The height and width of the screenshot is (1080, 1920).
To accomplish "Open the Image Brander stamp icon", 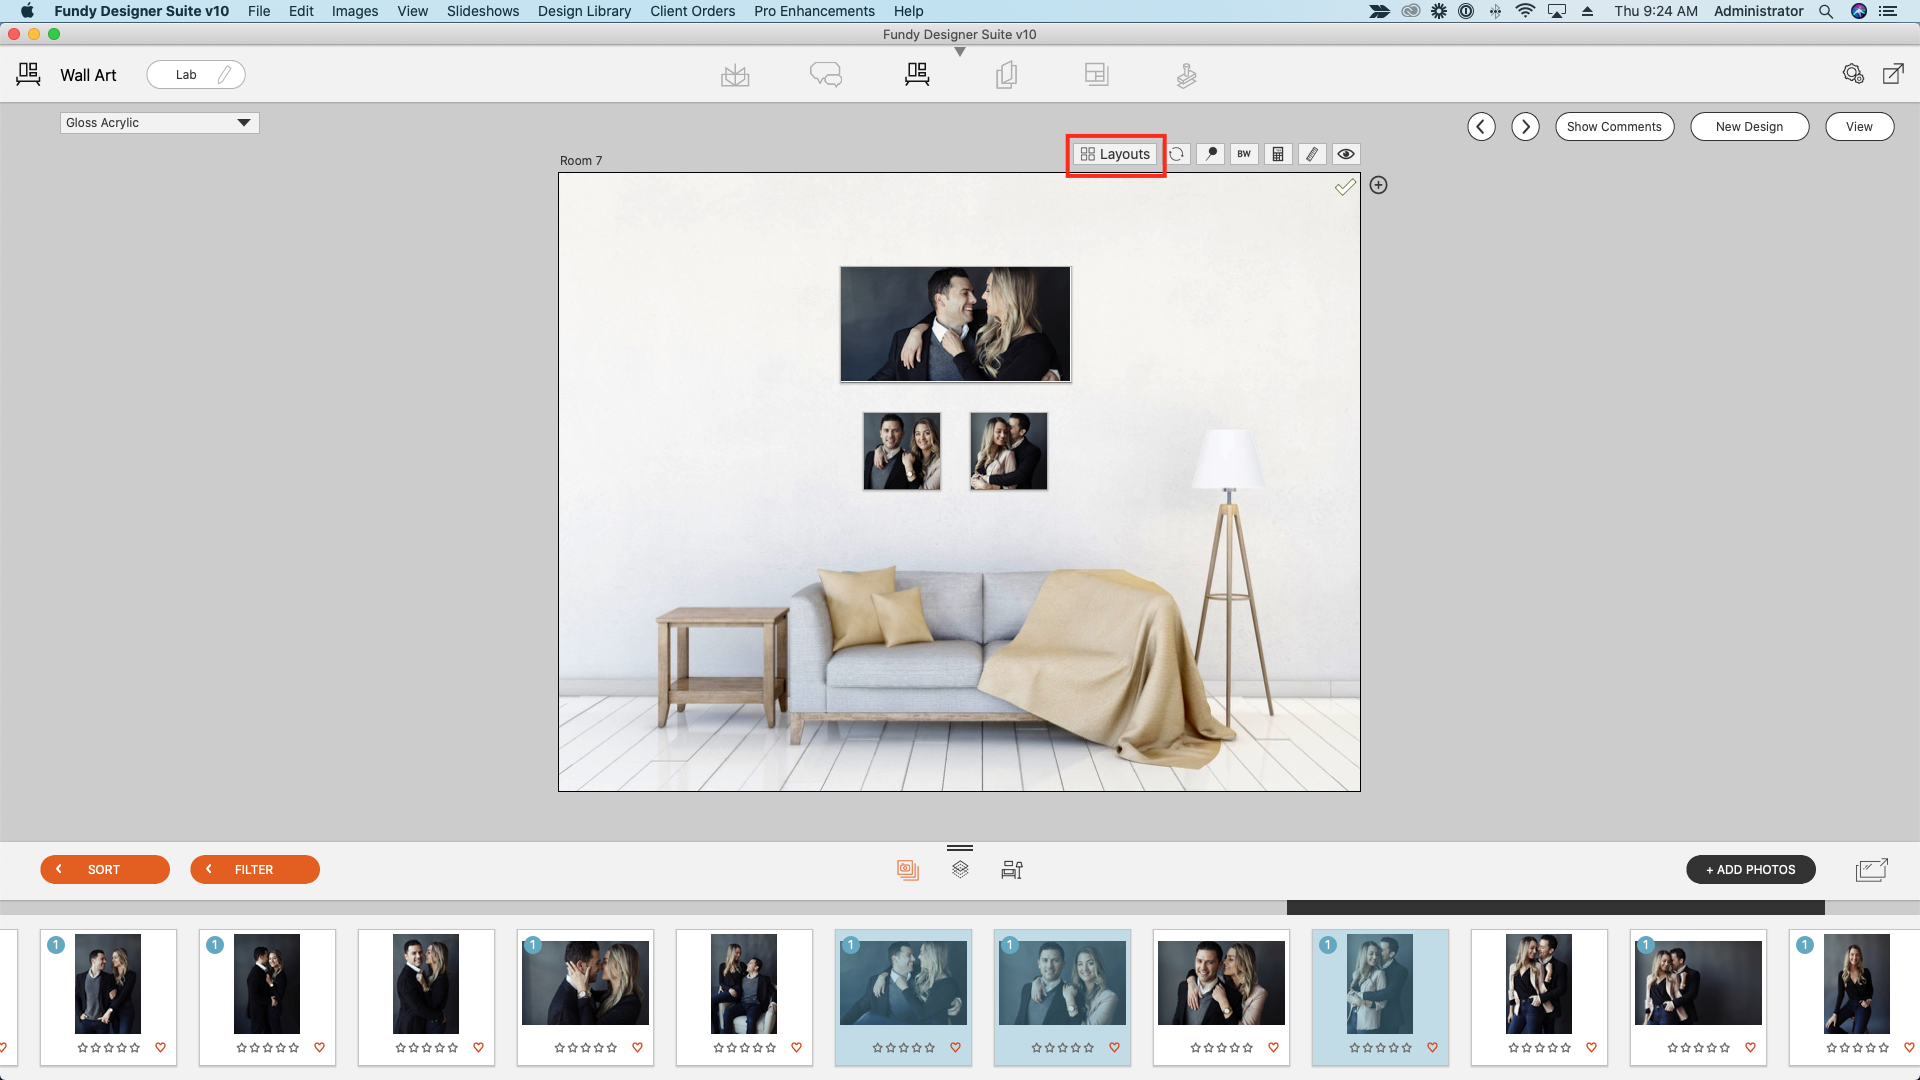I will tap(1186, 75).
